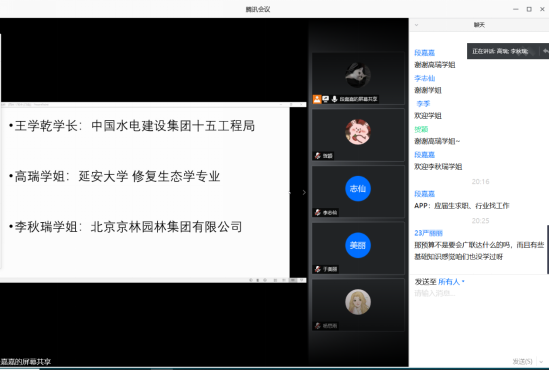Click the muted mic icon on the blonde-avatar tile
549x371 pixels.
(318, 326)
